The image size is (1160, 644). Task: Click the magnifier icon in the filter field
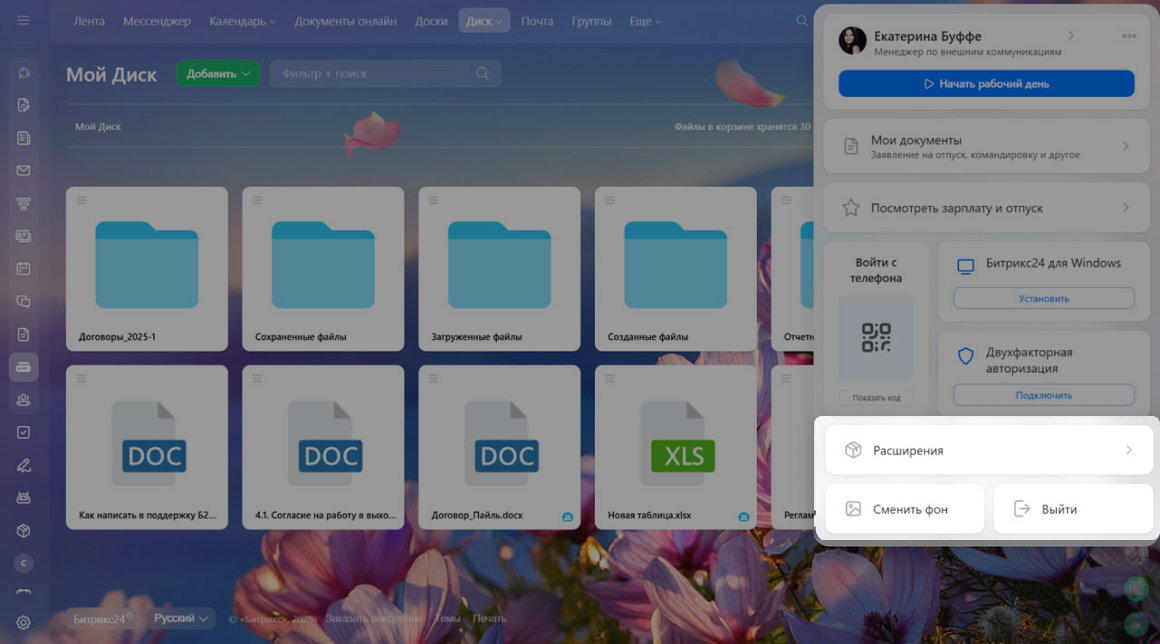click(483, 73)
